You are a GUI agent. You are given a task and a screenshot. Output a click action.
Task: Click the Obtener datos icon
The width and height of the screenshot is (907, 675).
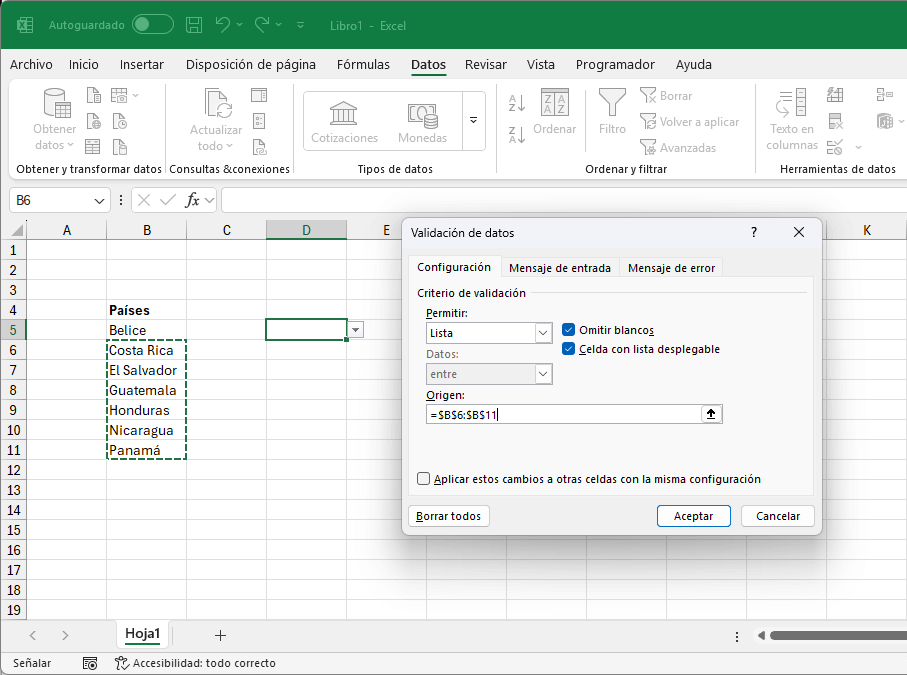[x=56, y=103]
